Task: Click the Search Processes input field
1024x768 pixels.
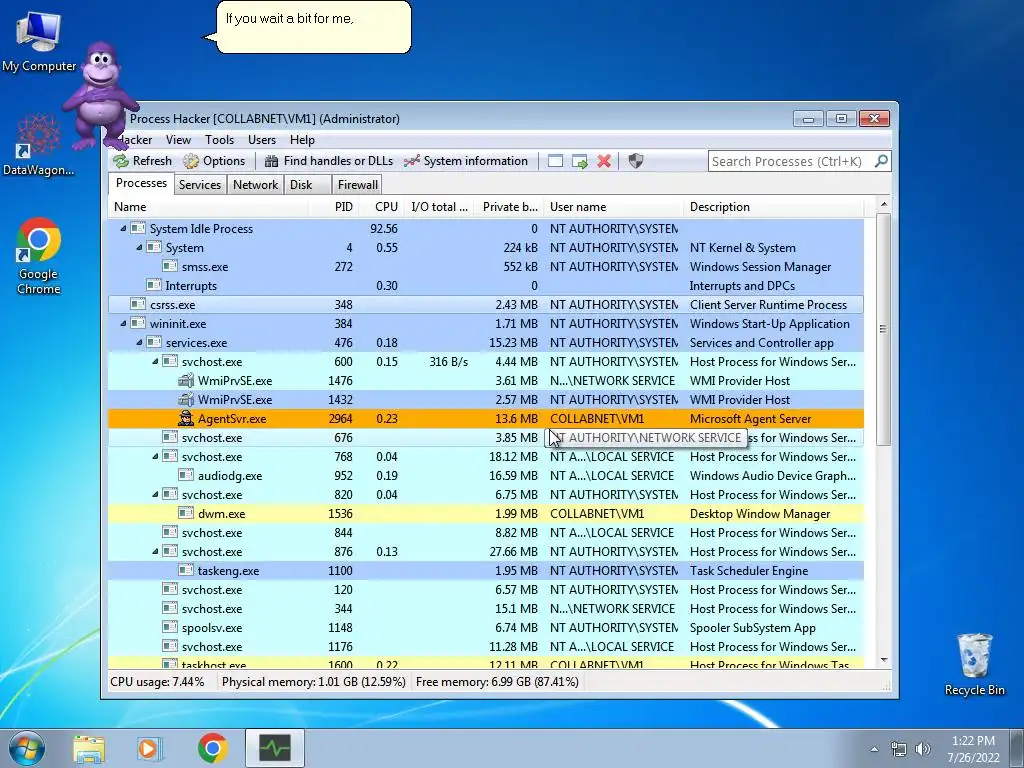Action: [791, 161]
